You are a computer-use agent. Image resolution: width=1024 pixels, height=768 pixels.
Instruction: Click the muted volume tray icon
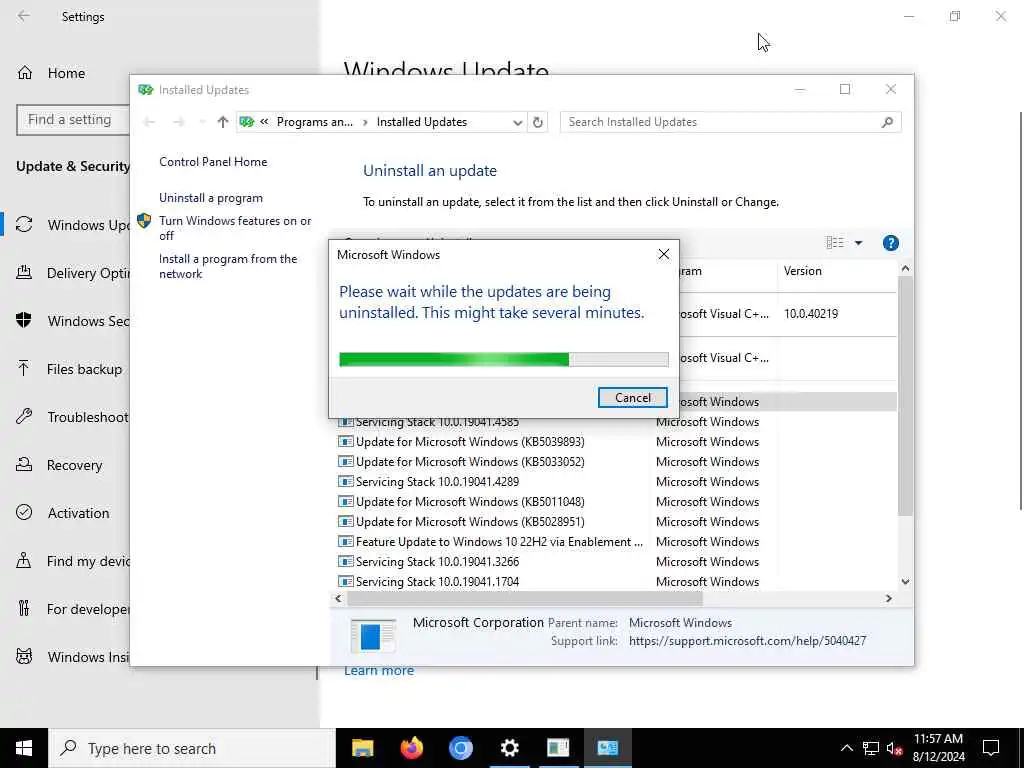coord(895,748)
